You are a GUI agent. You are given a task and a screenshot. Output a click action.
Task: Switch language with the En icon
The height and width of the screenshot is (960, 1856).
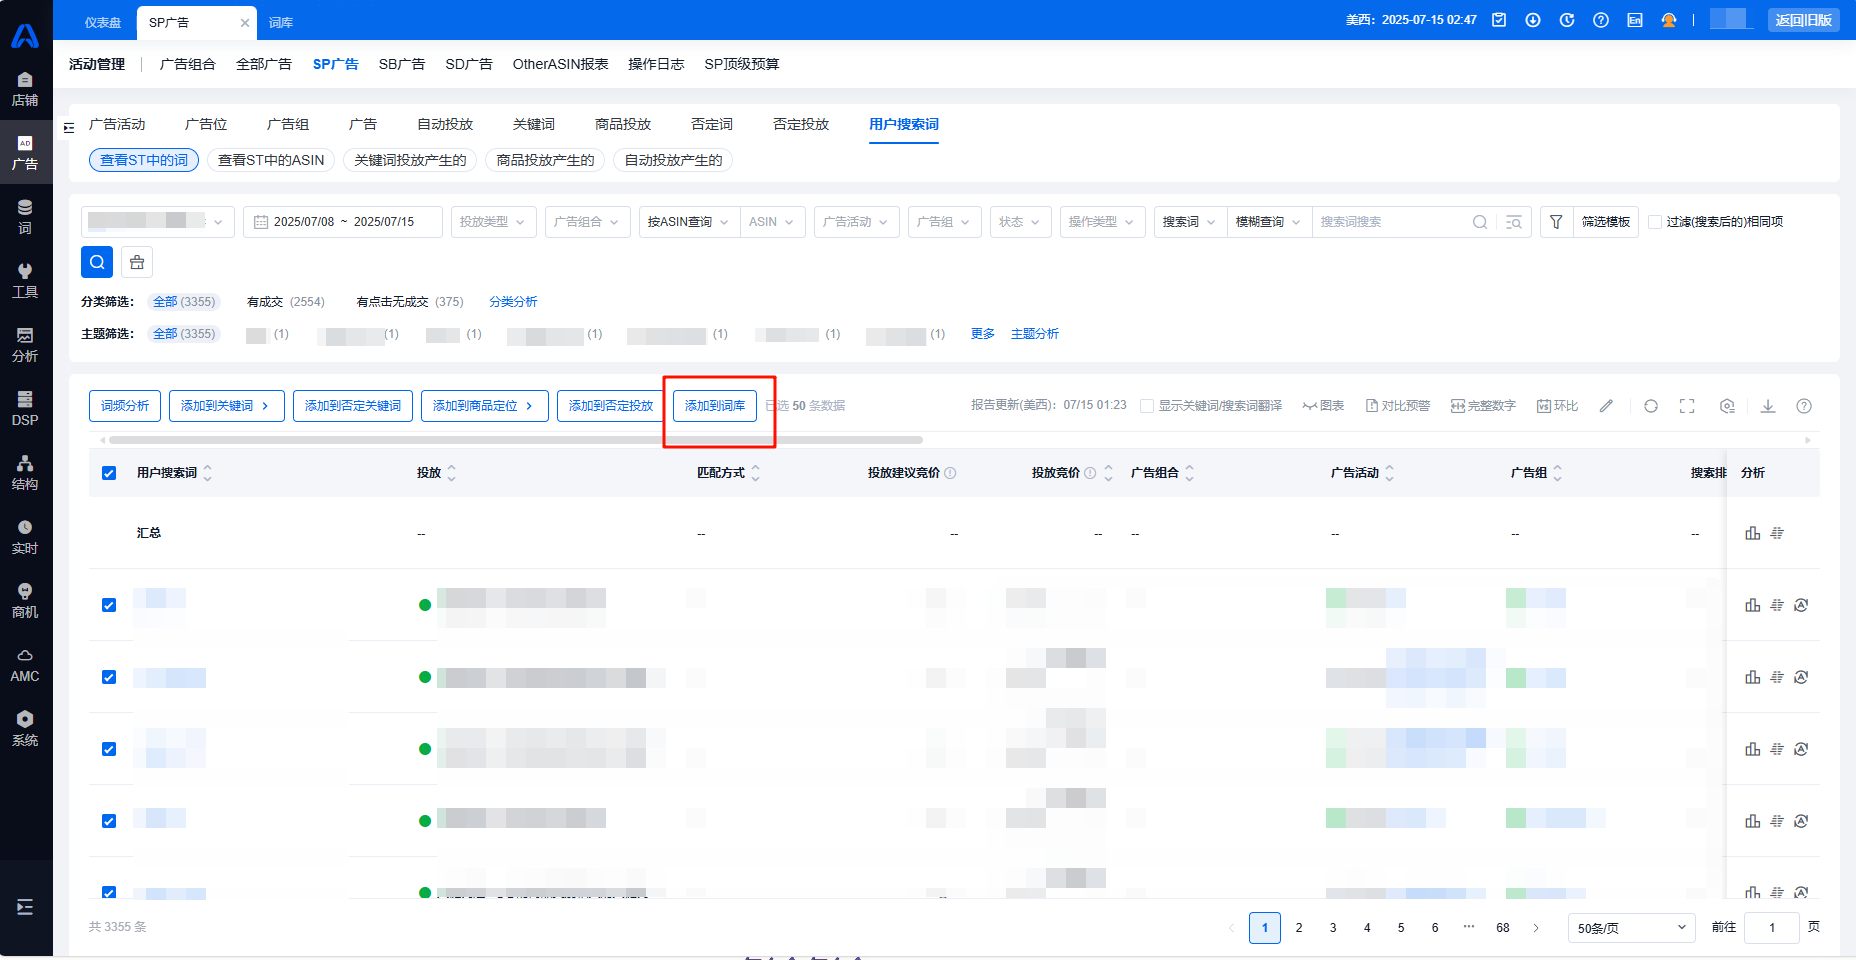point(1635,20)
